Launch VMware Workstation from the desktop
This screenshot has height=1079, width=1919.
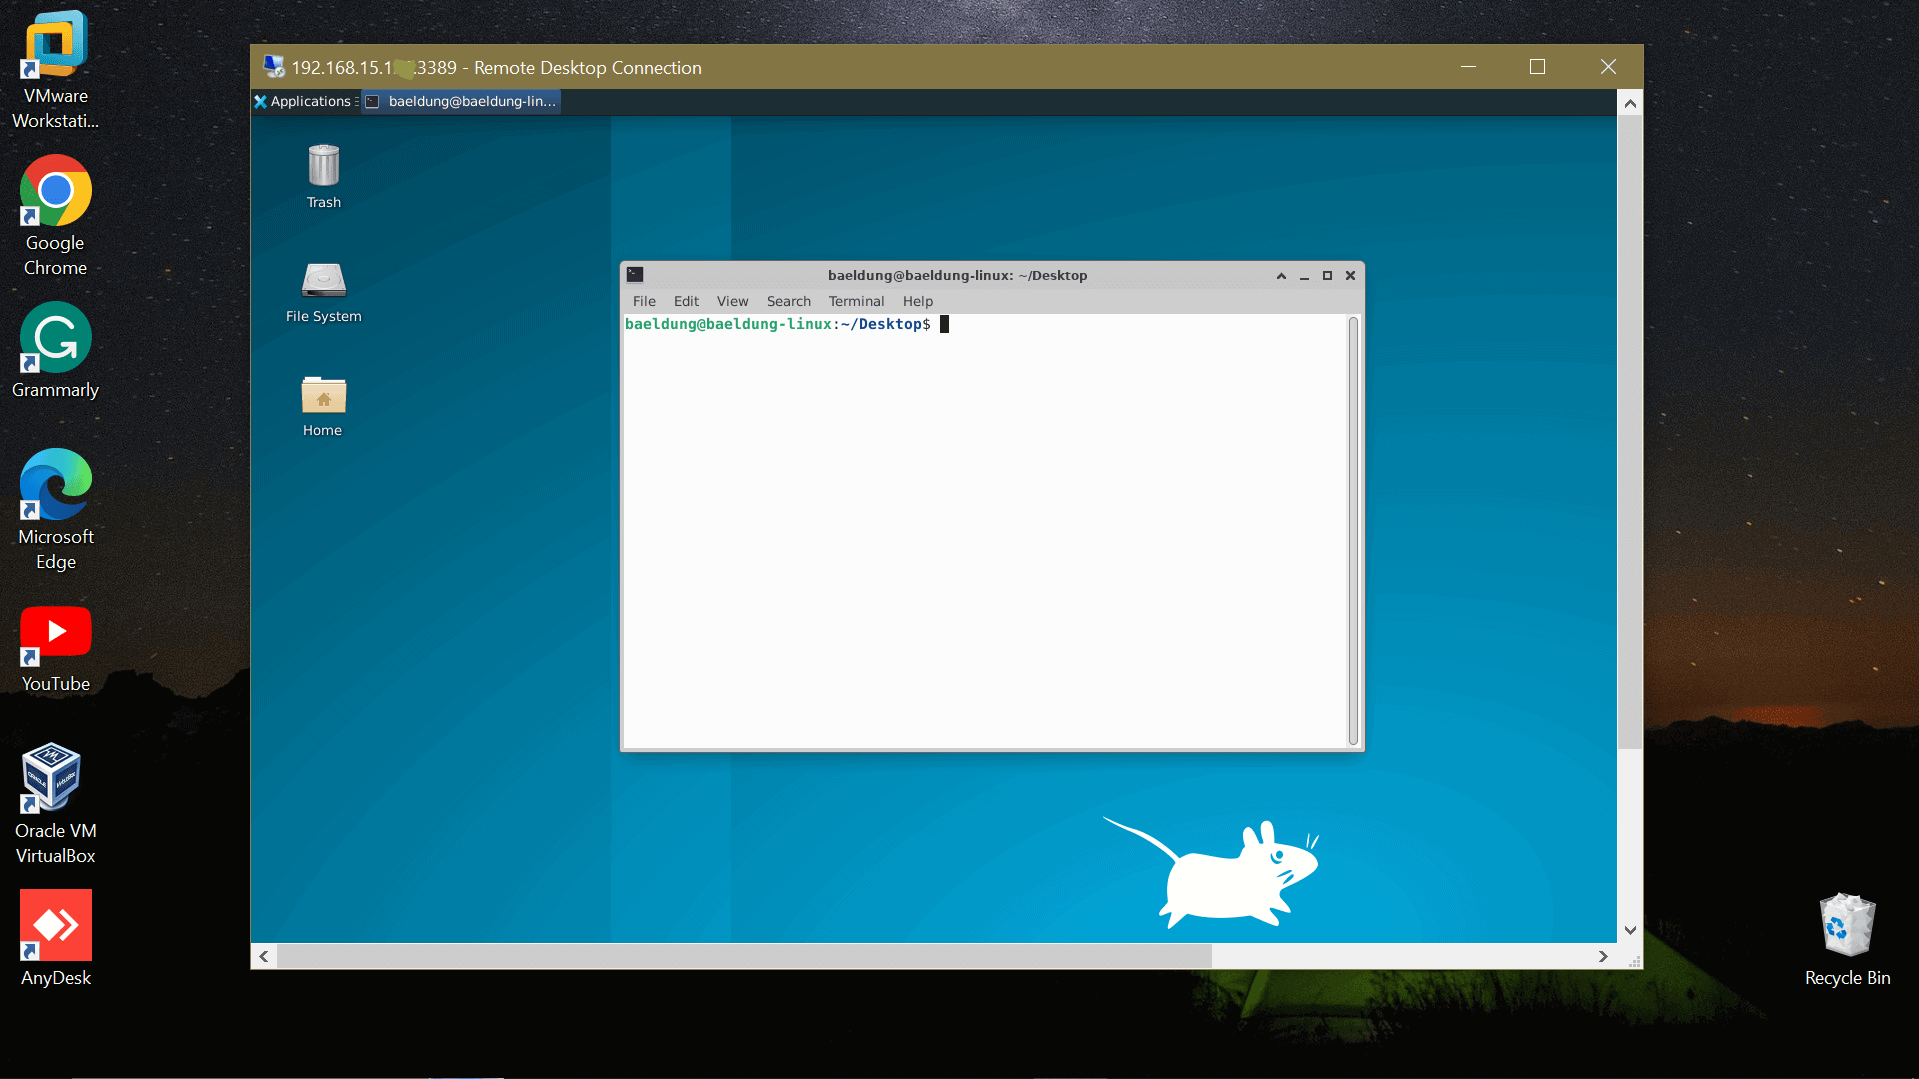click(x=55, y=45)
